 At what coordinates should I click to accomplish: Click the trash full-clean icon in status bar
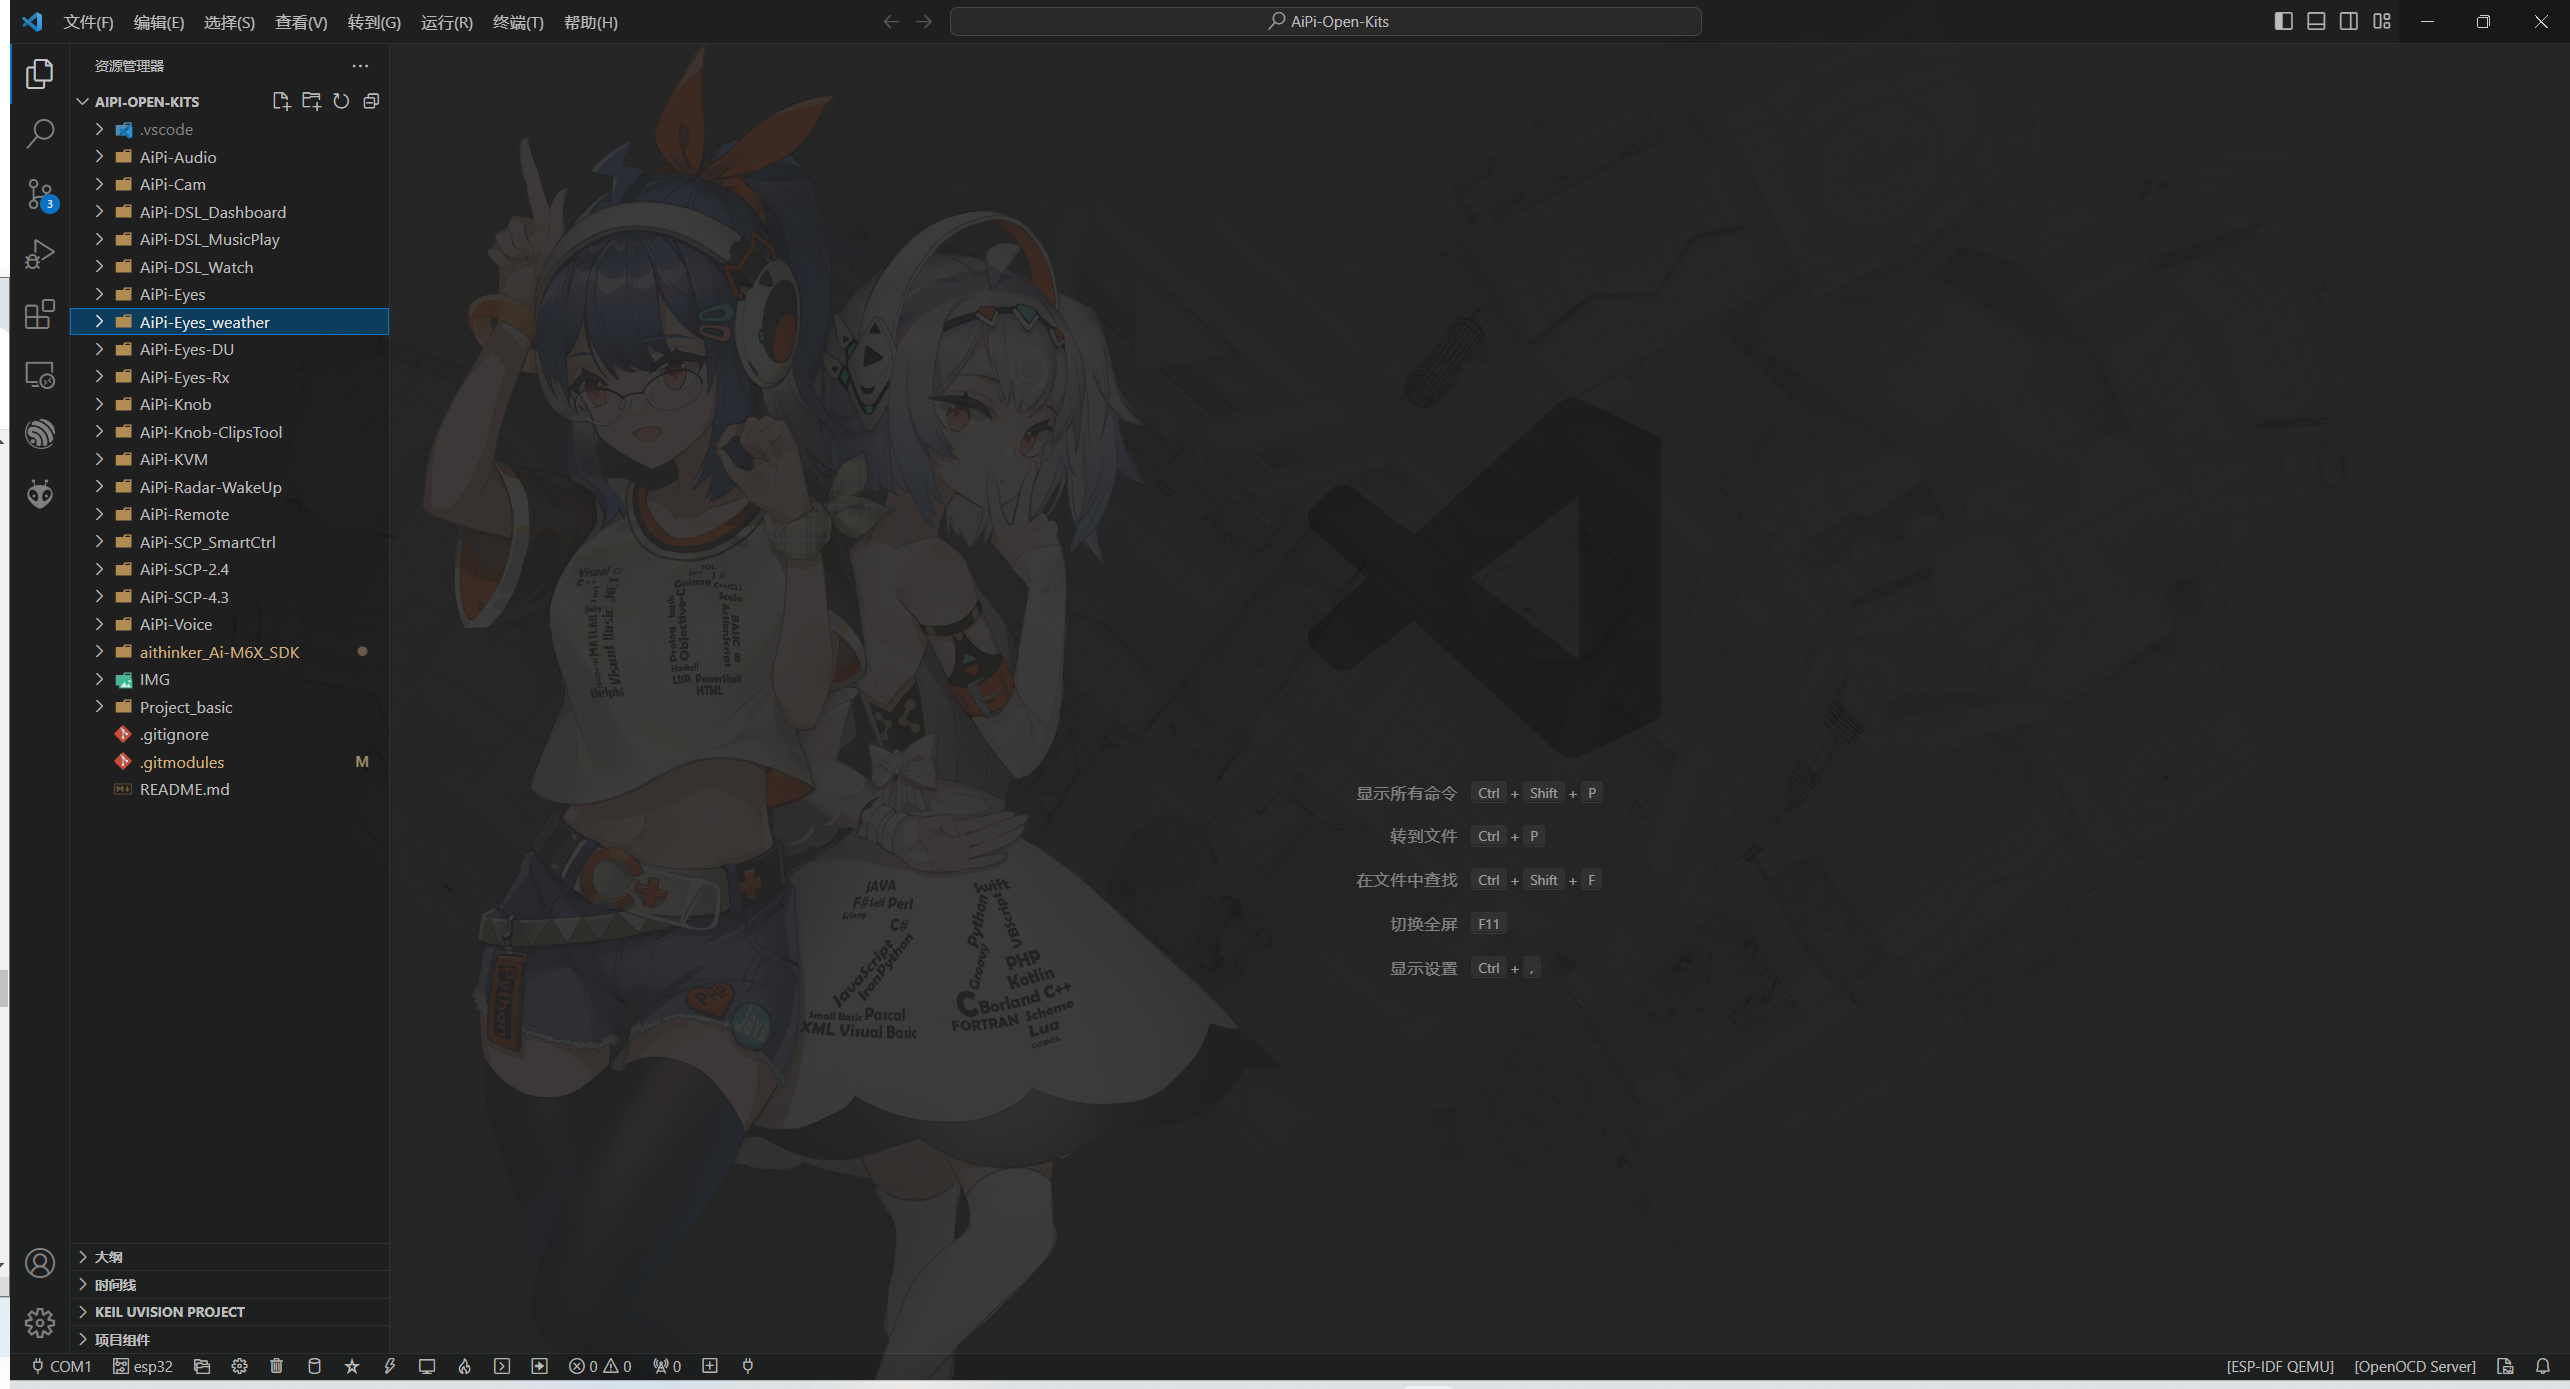[x=277, y=1366]
